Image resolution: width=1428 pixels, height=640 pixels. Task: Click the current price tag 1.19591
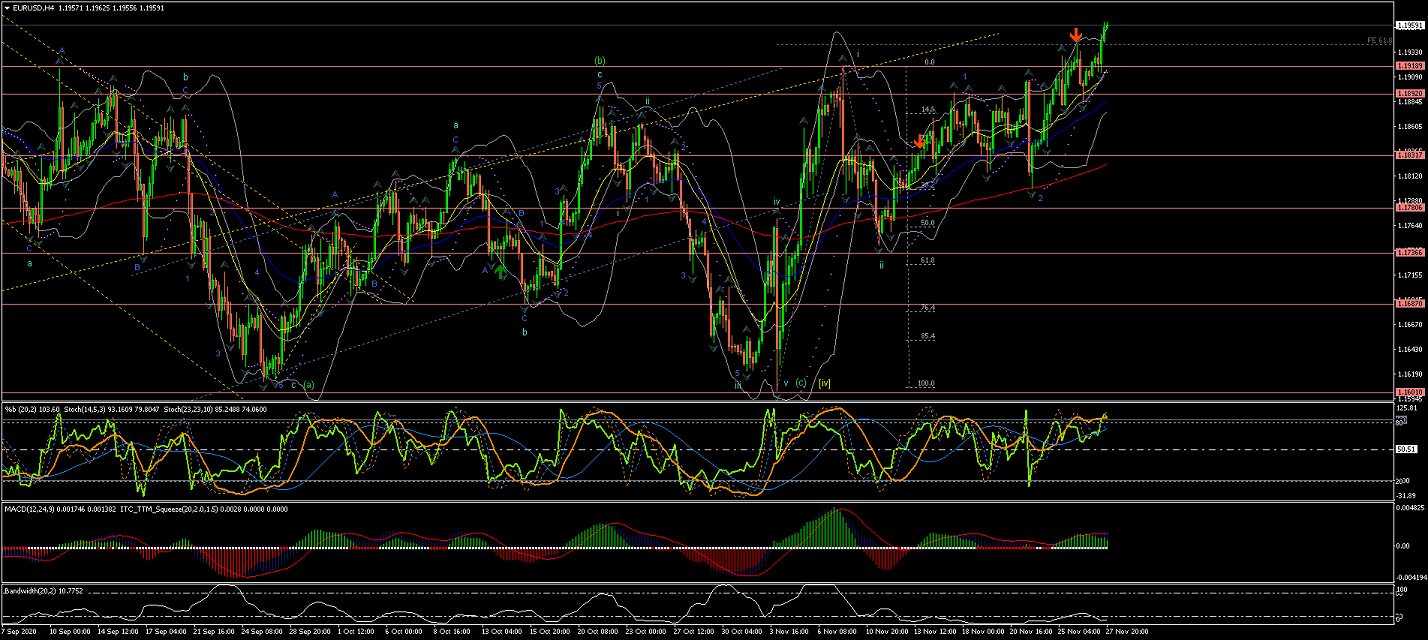pyautogui.click(x=1410, y=25)
